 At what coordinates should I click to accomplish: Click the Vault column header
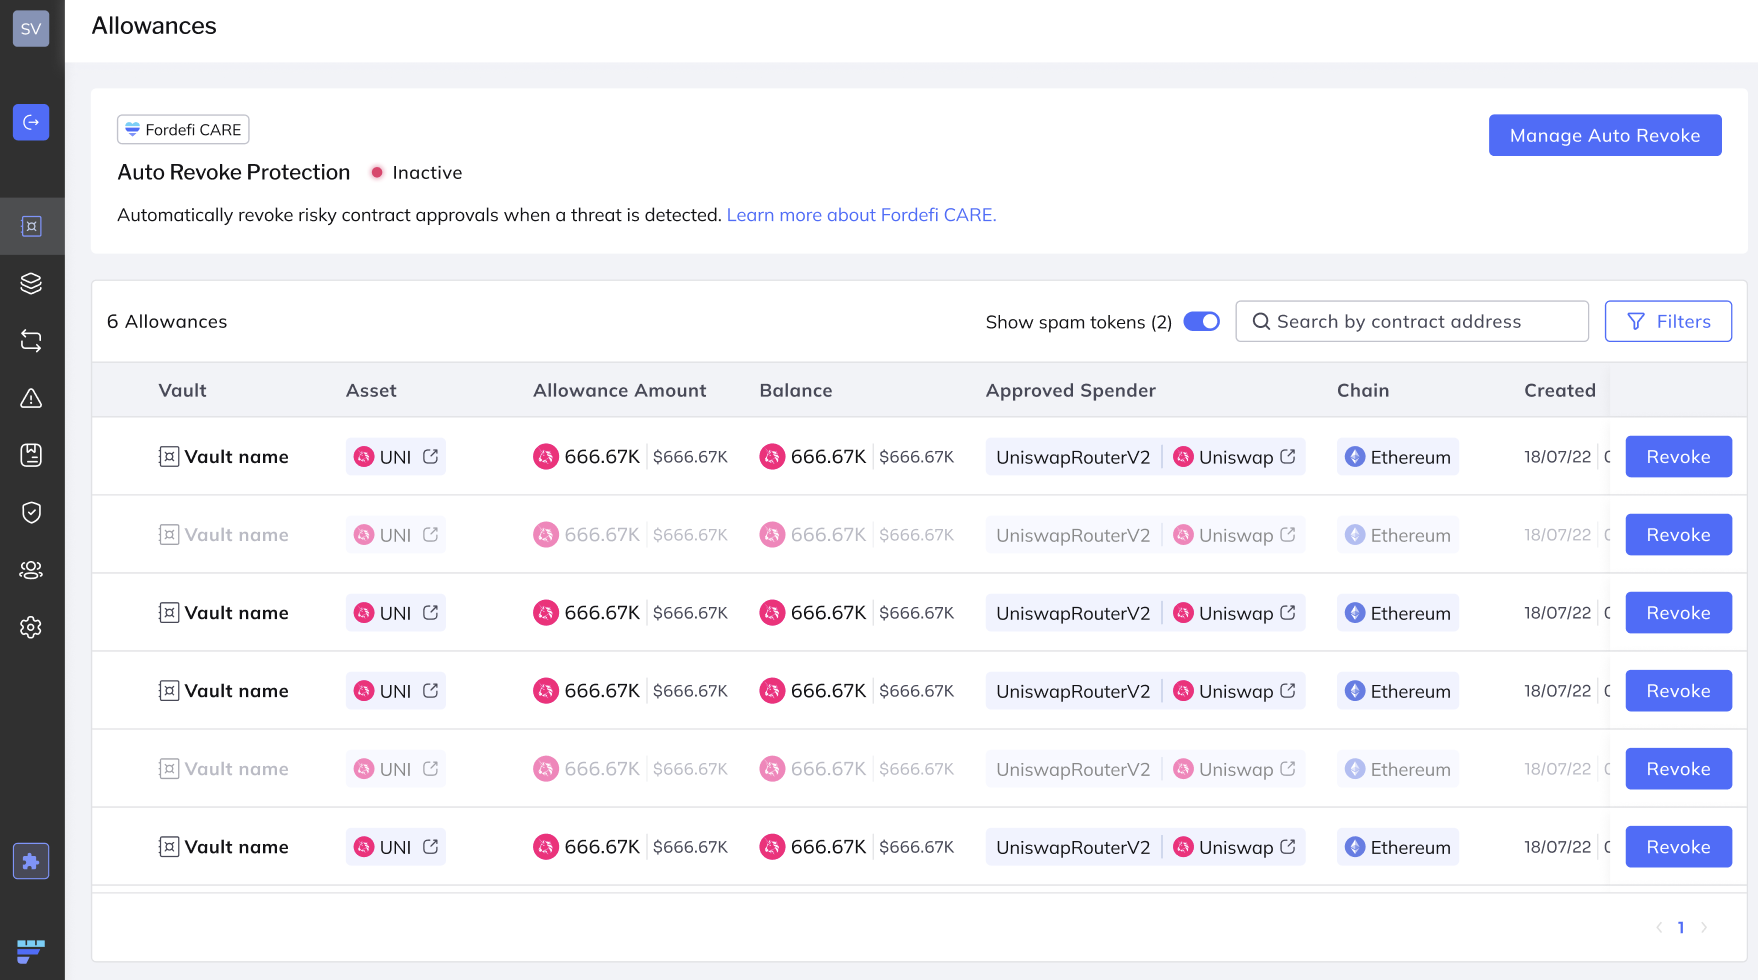[x=183, y=390]
